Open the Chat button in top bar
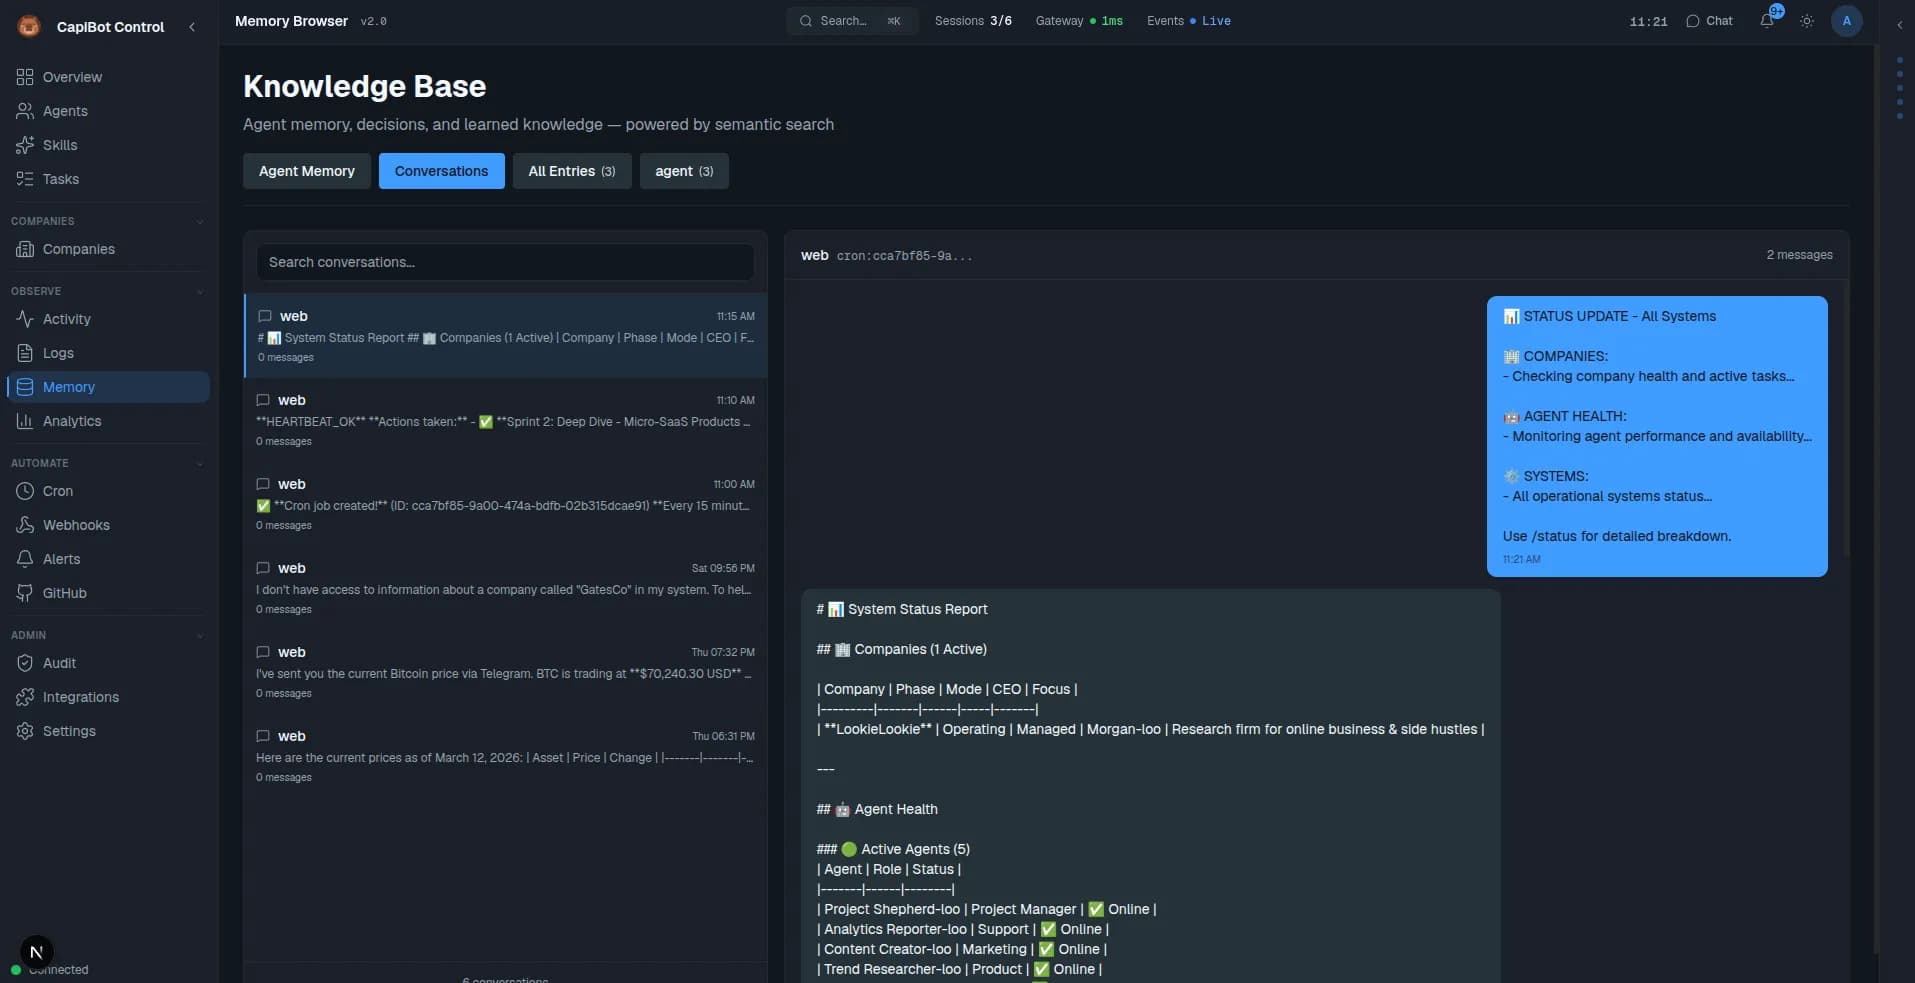The width and height of the screenshot is (1915, 983). (1709, 21)
